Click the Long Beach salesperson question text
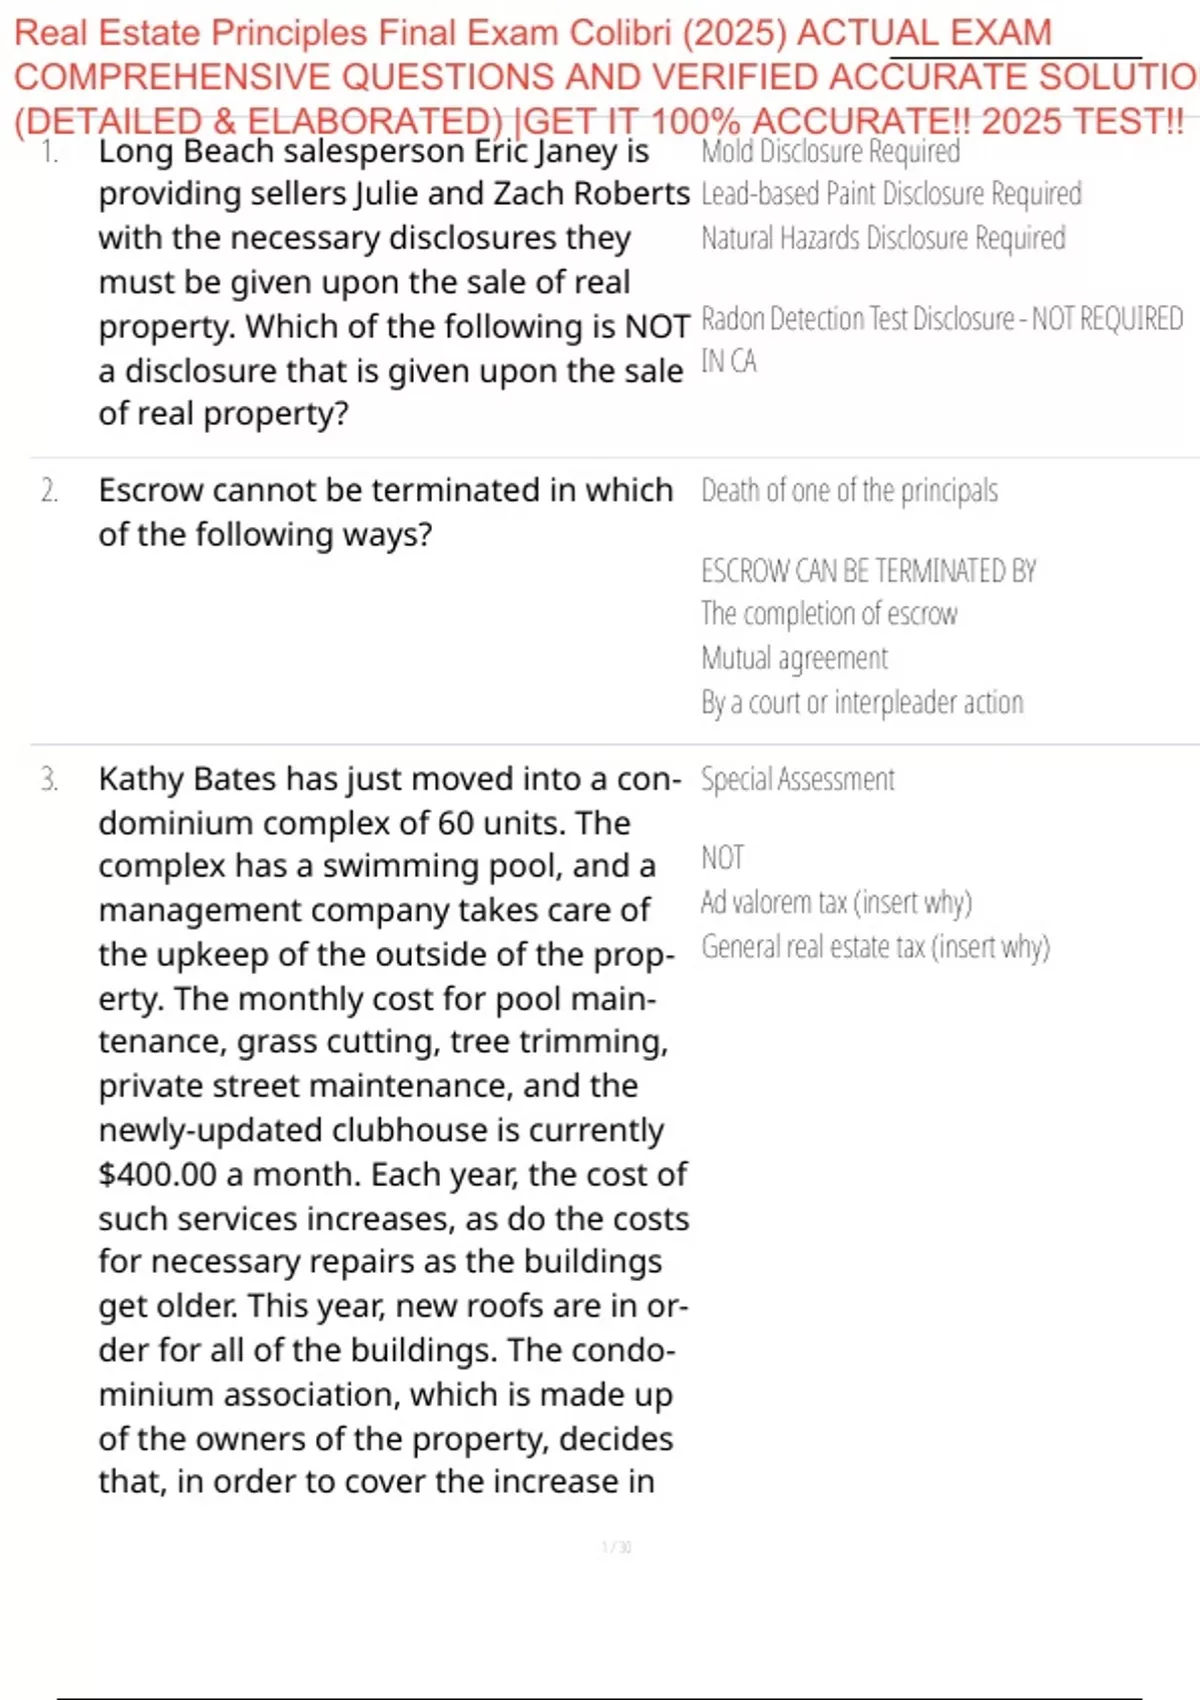1200x1700 pixels. [x=394, y=282]
